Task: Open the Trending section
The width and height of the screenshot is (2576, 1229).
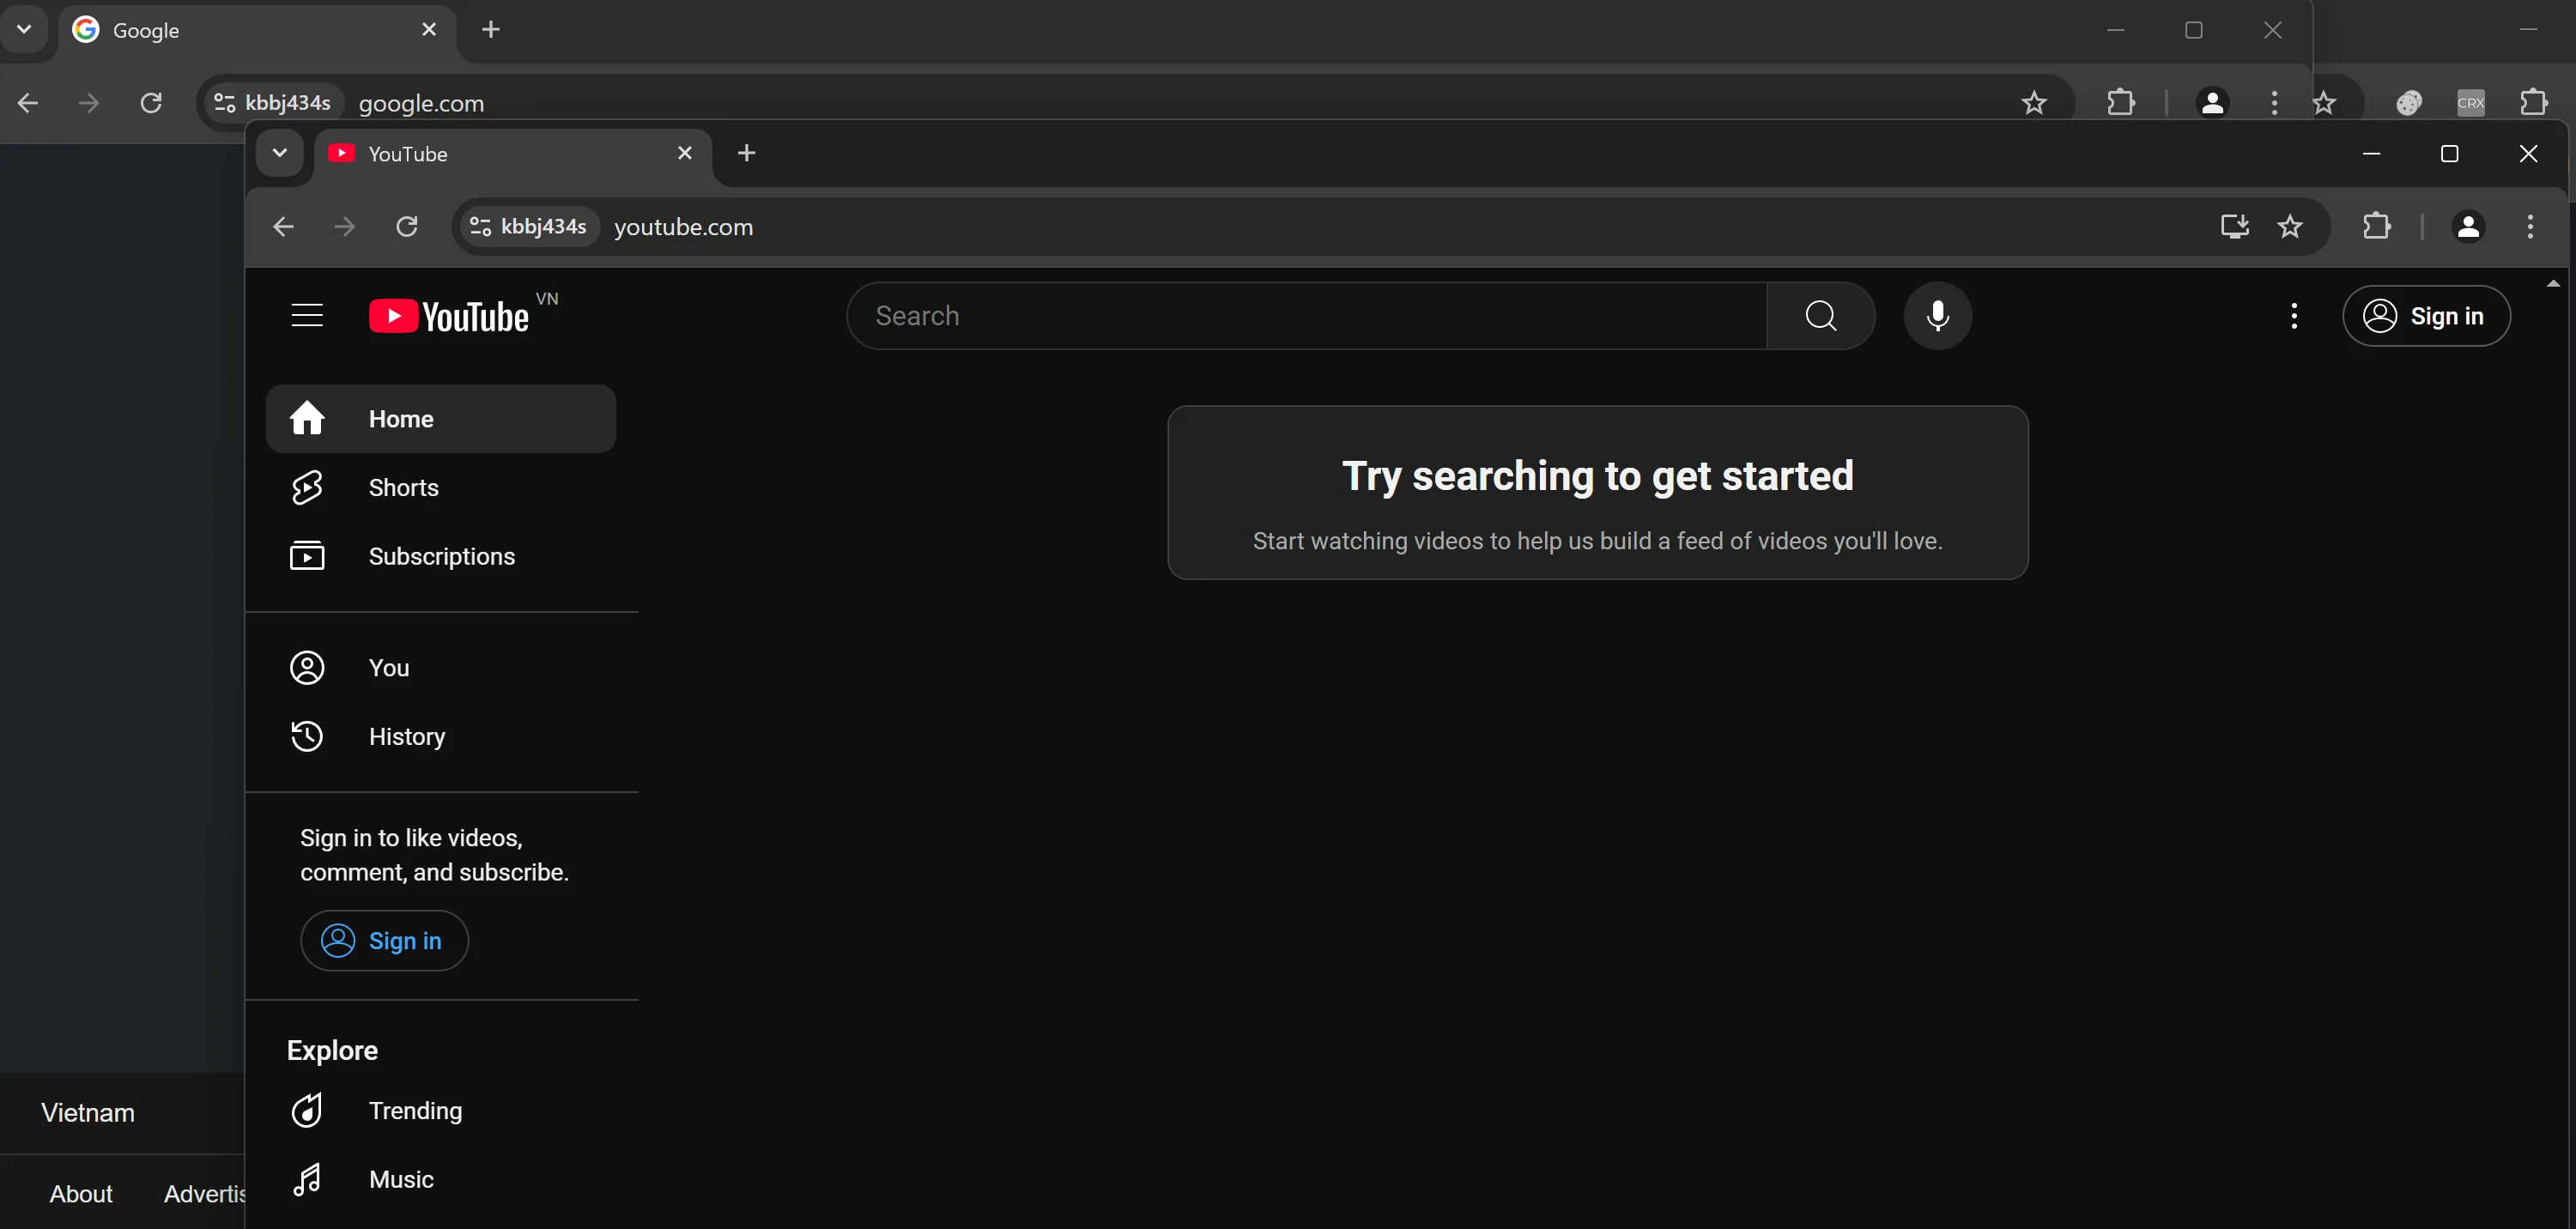Action: 415,1110
